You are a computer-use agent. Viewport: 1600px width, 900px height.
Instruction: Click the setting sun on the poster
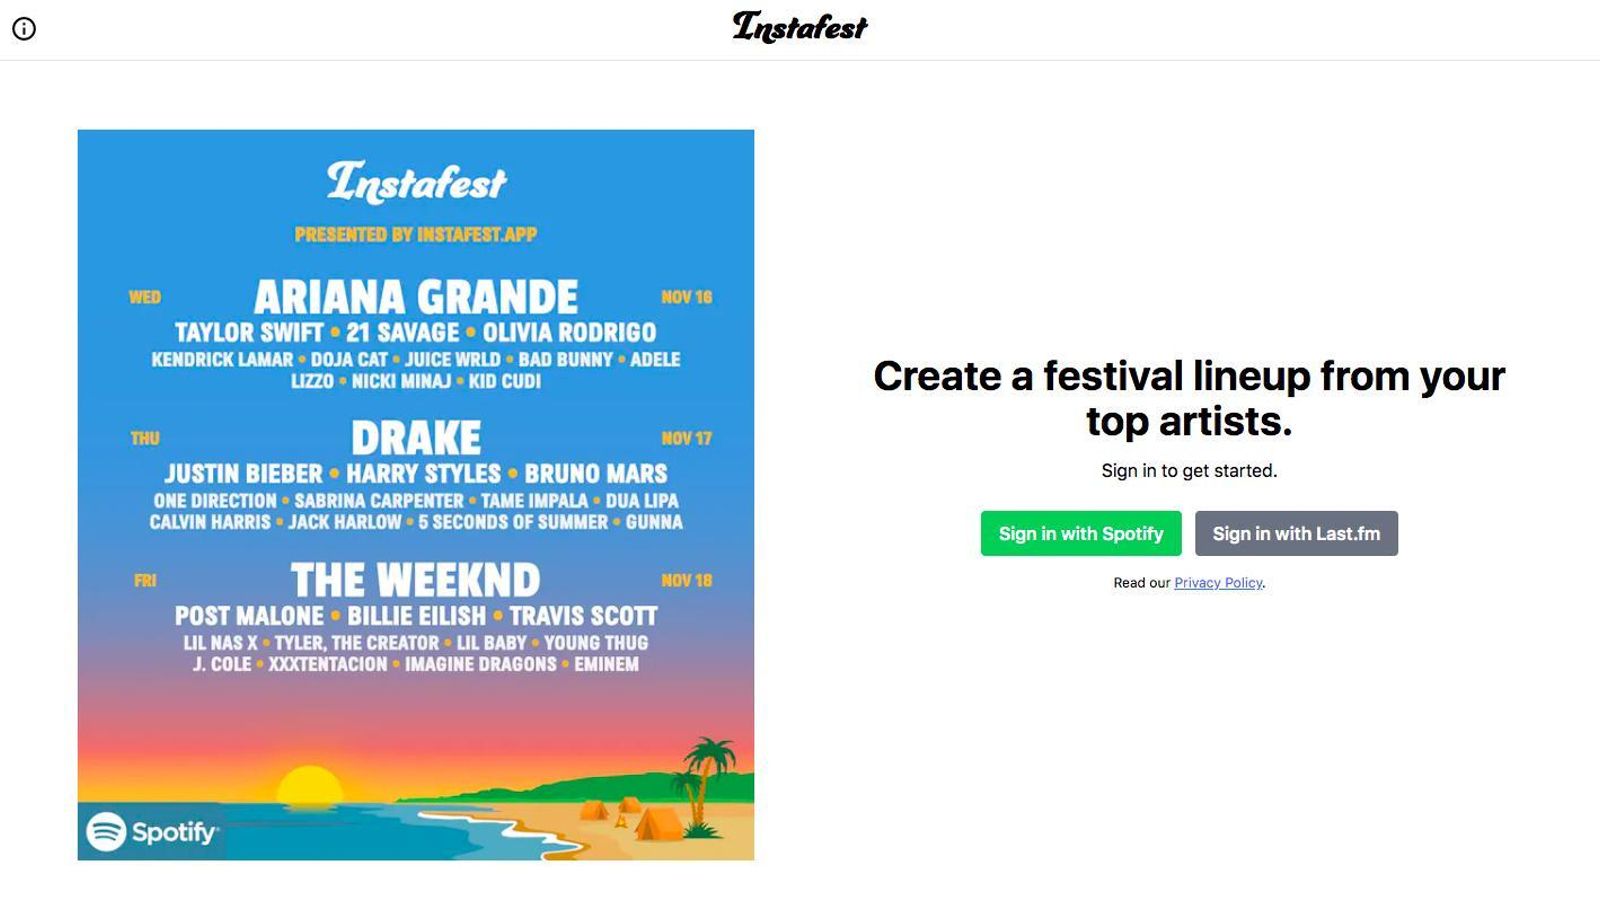[x=310, y=787]
